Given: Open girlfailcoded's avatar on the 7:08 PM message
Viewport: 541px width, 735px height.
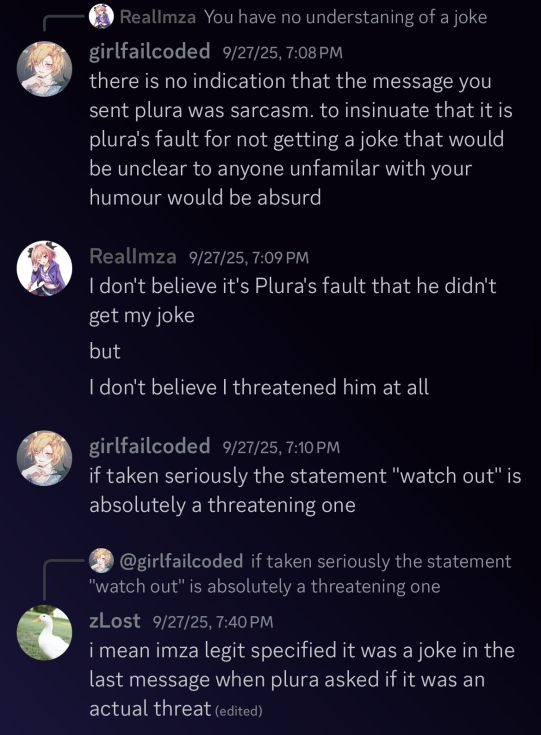Looking at the screenshot, I should click(45, 69).
